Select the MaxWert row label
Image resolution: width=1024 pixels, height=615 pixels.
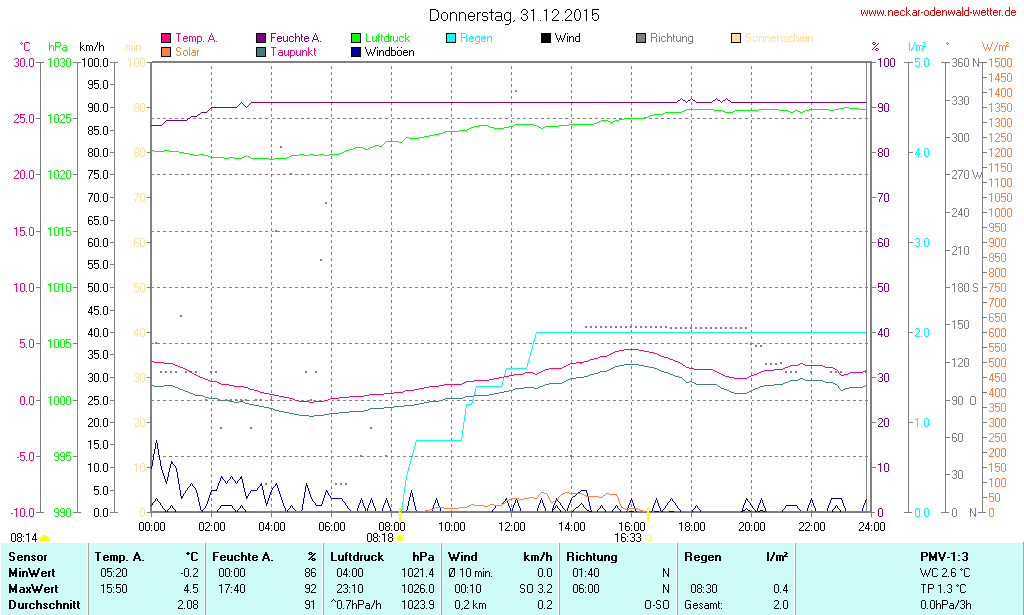(32, 589)
